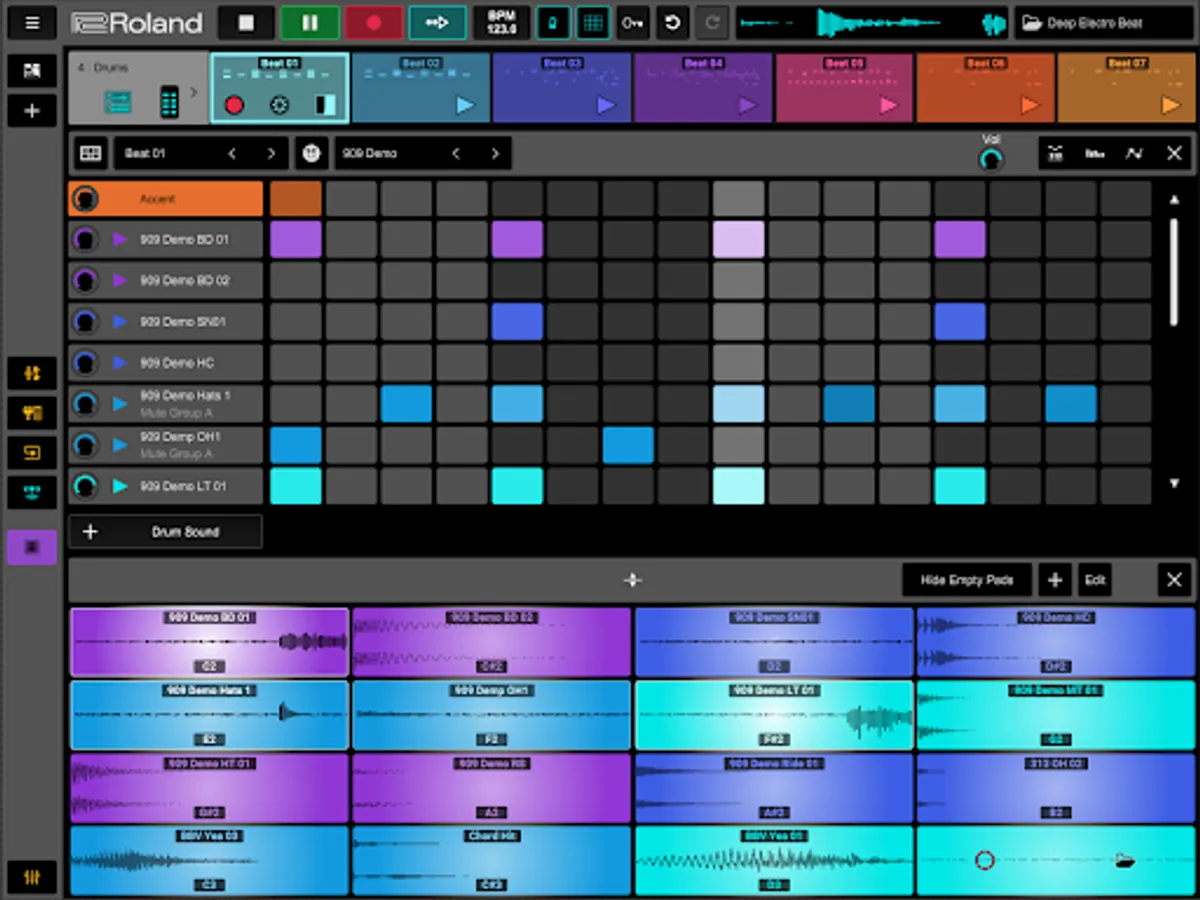Toggle first step of 909 Demo LT 01
Image resolution: width=1200 pixels, height=900 pixels.
[x=296, y=486]
